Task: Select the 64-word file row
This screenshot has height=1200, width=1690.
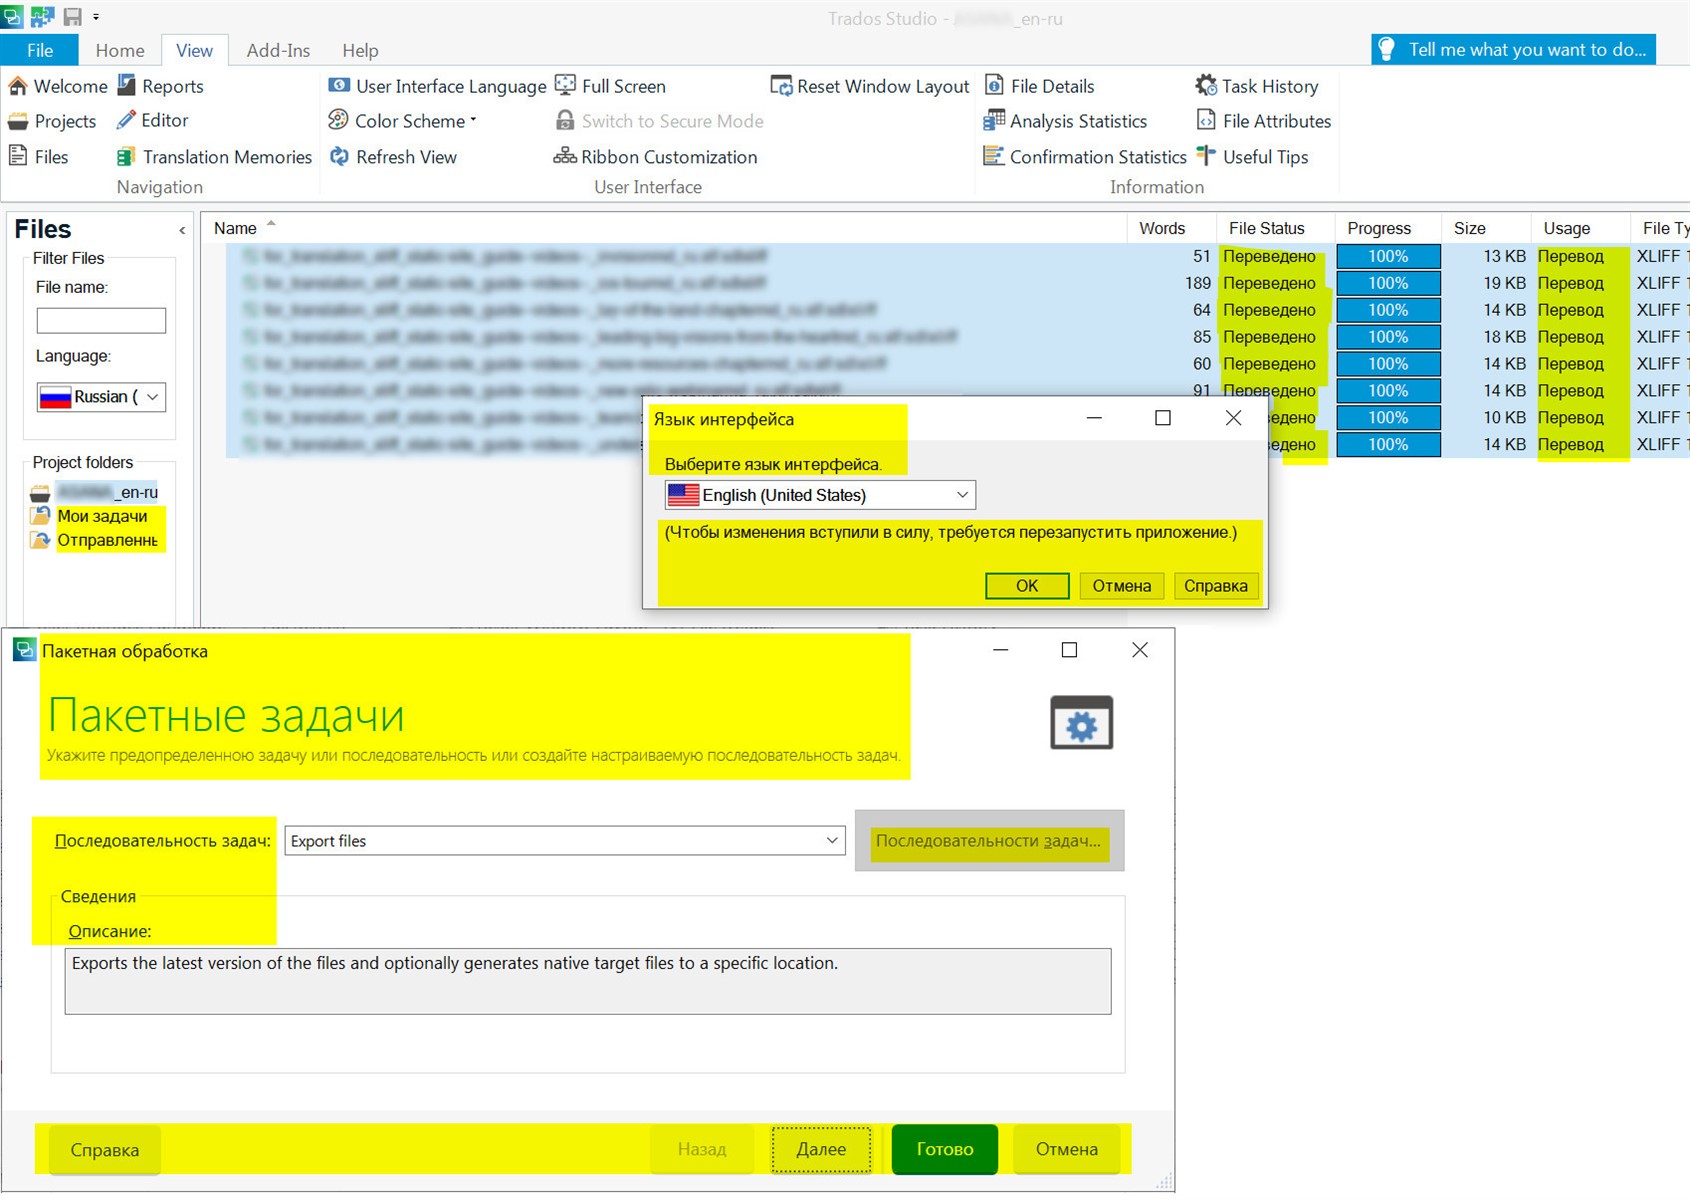Action: 957,310
